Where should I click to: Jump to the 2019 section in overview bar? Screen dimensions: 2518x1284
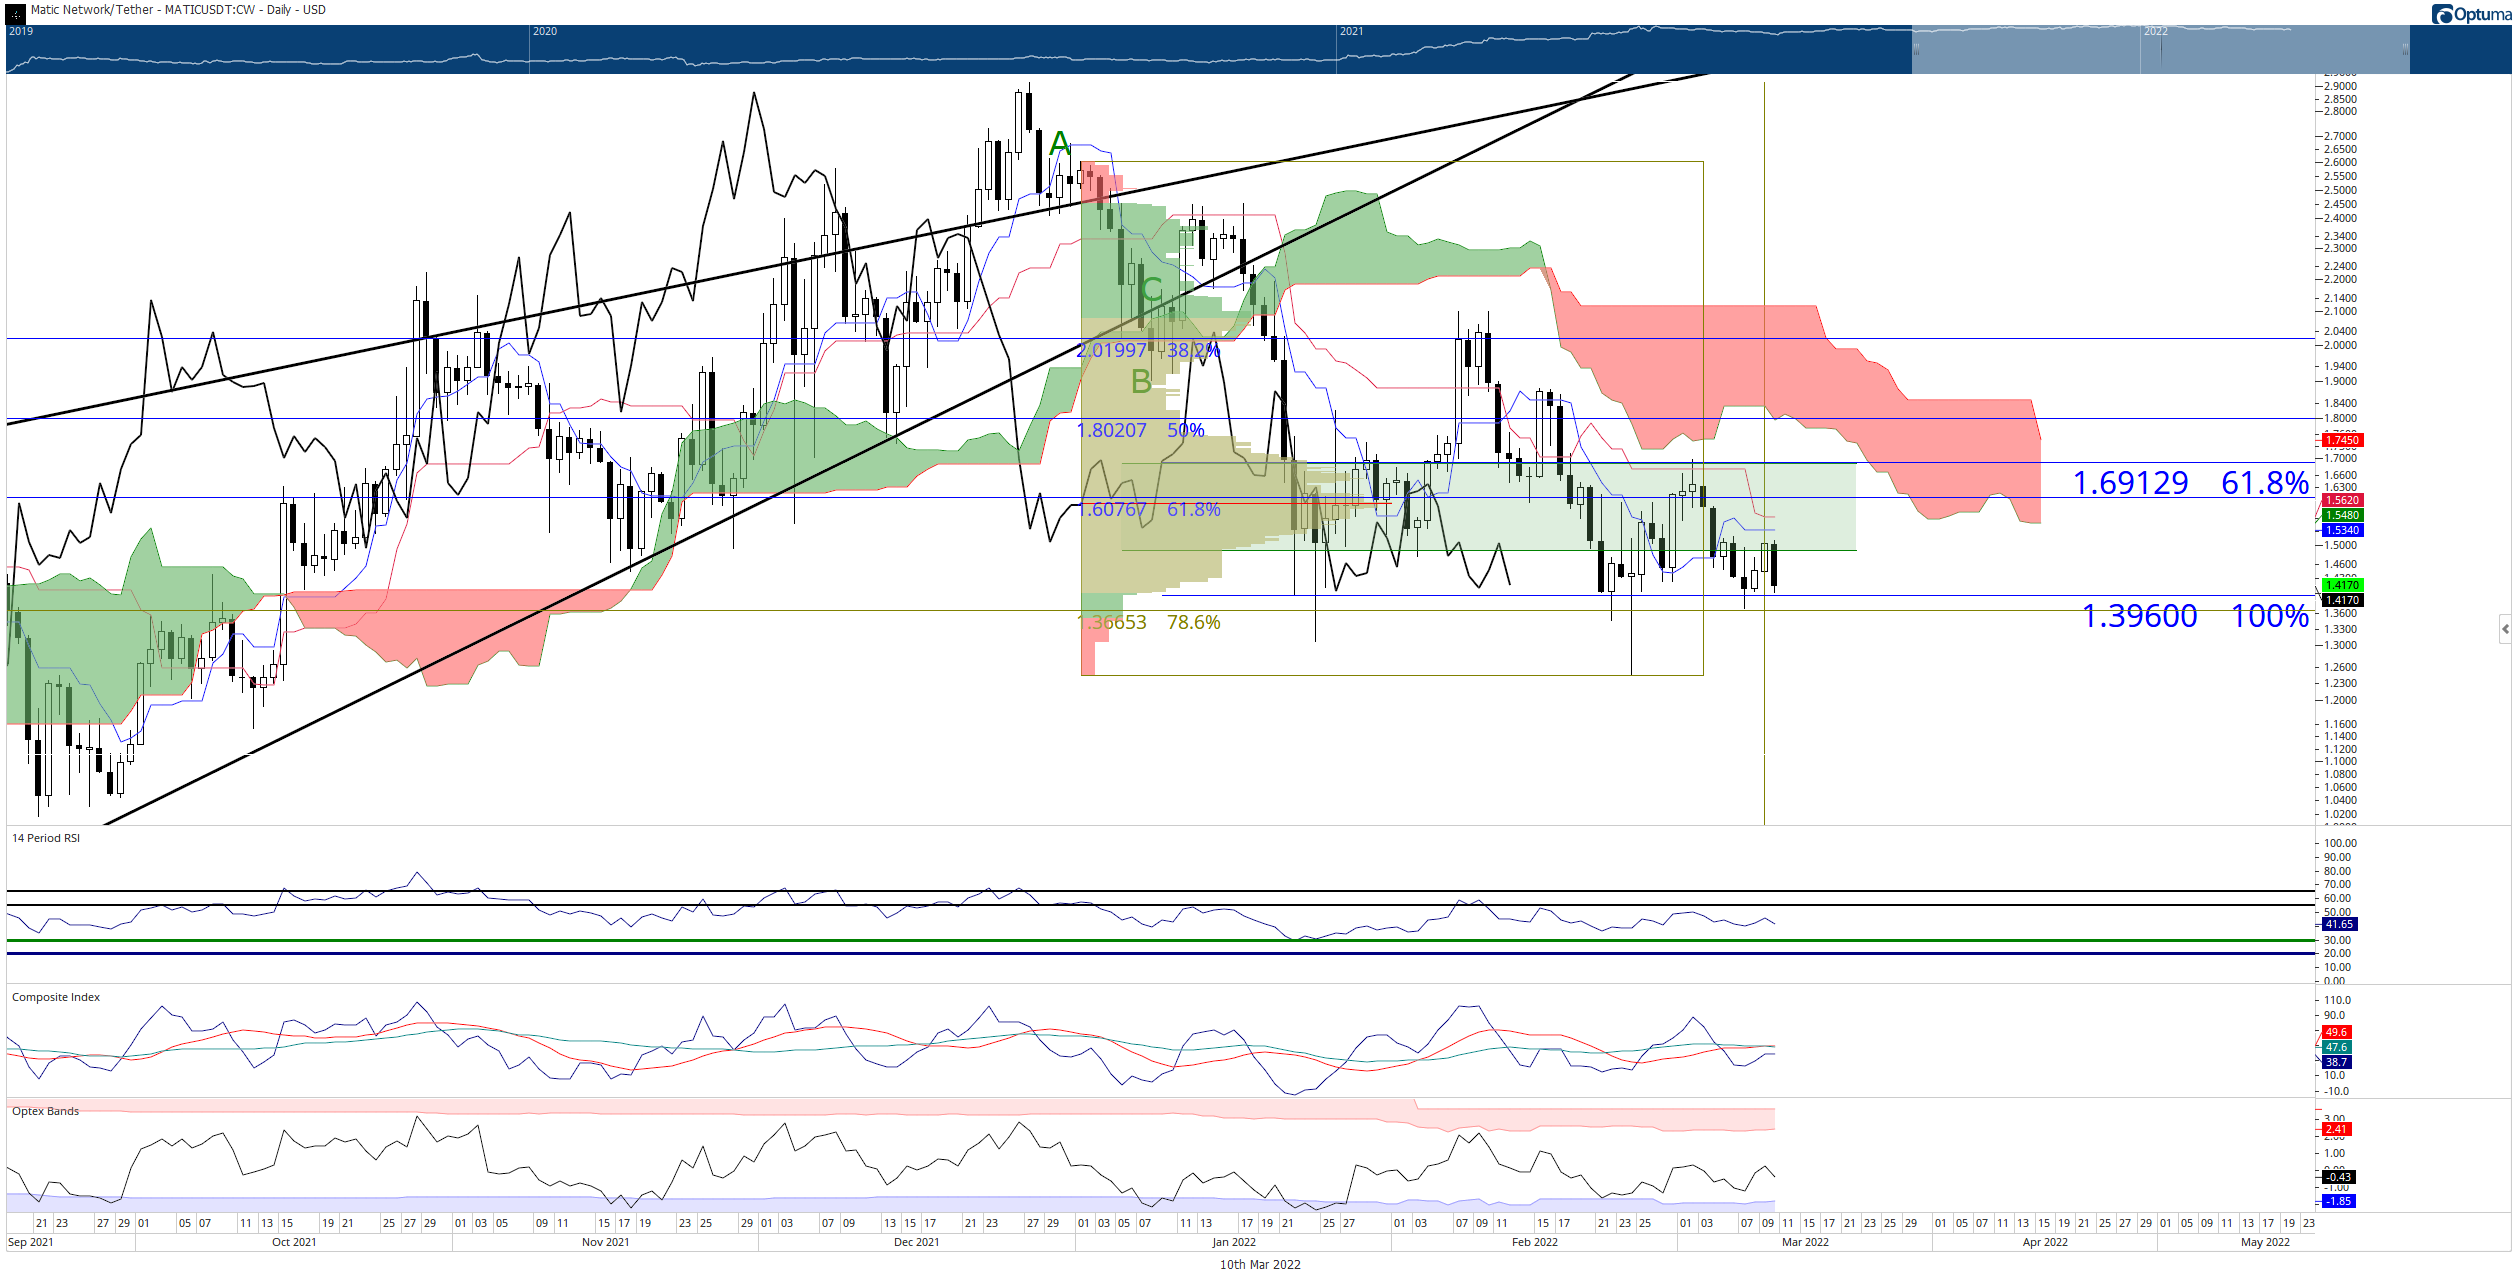coord(21,31)
